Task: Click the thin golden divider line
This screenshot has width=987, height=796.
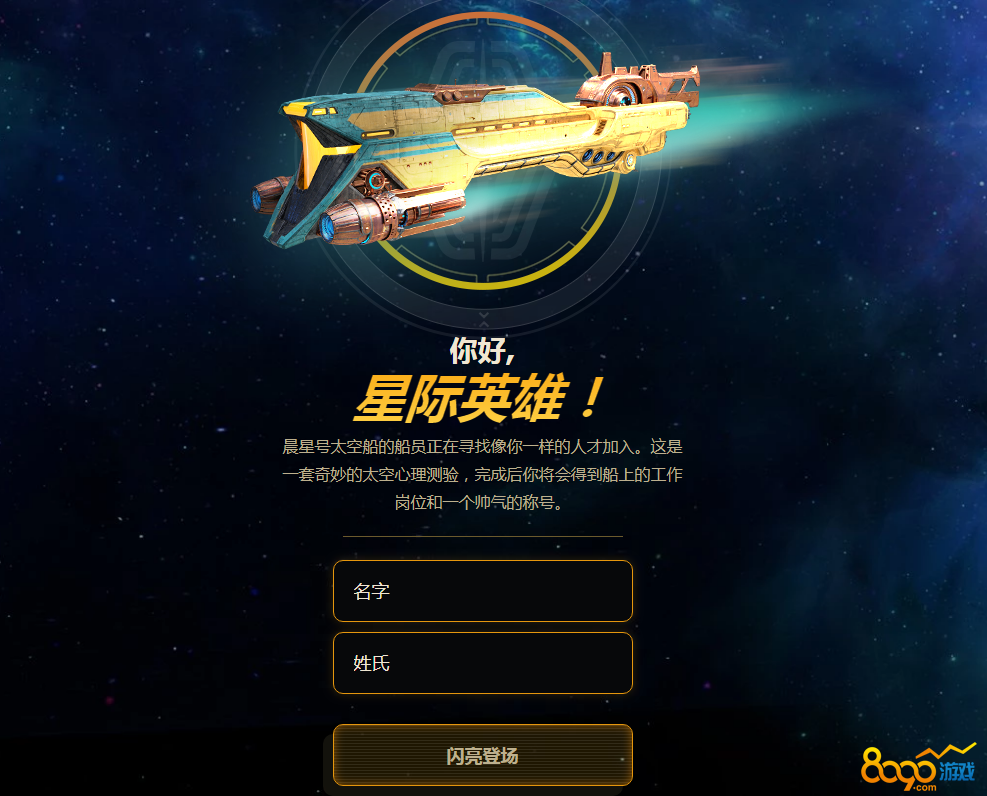Action: tap(483, 537)
